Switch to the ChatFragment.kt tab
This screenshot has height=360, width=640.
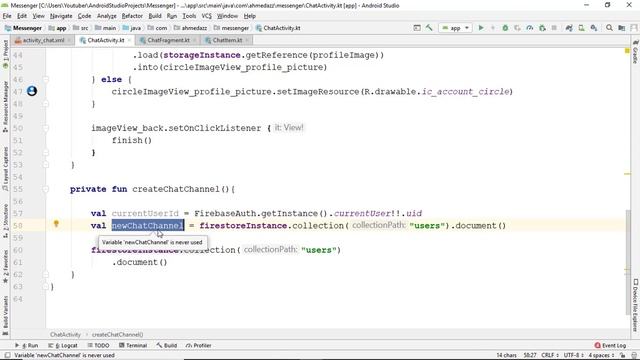click(x=168, y=40)
